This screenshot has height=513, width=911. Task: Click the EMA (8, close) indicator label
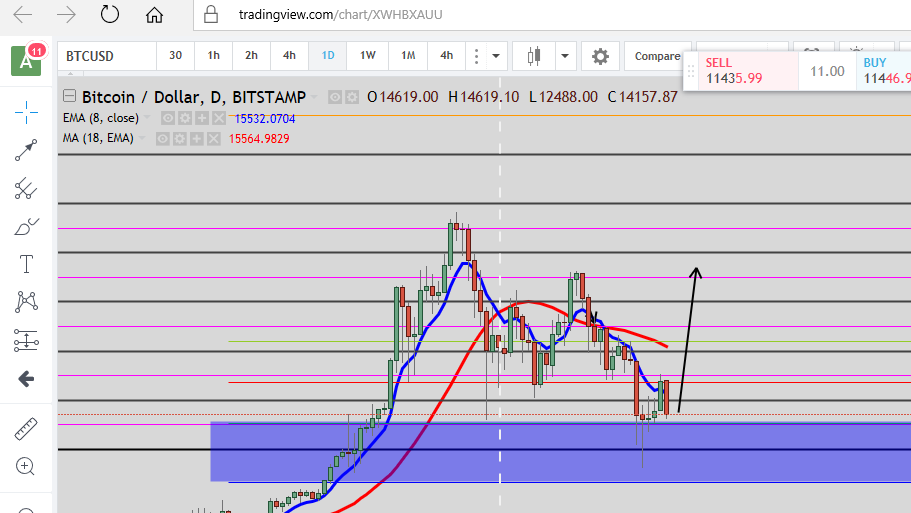point(101,118)
